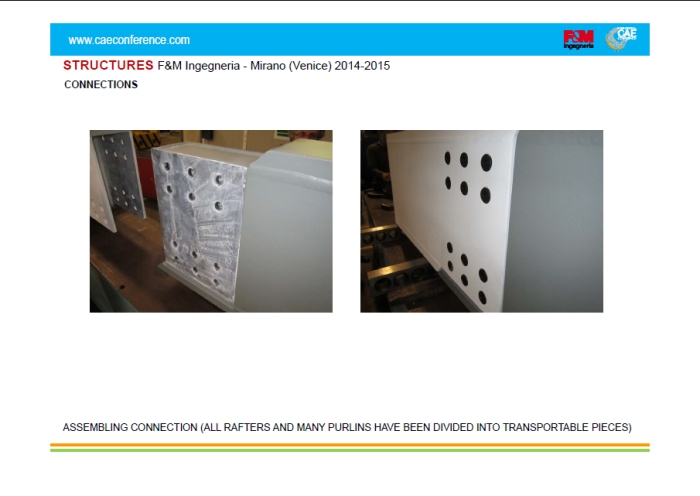Select the F&M Ingegneria Mirano (Venice) 2014-2015 text
This screenshot has height=496, width=700.
tap(273, 66)
